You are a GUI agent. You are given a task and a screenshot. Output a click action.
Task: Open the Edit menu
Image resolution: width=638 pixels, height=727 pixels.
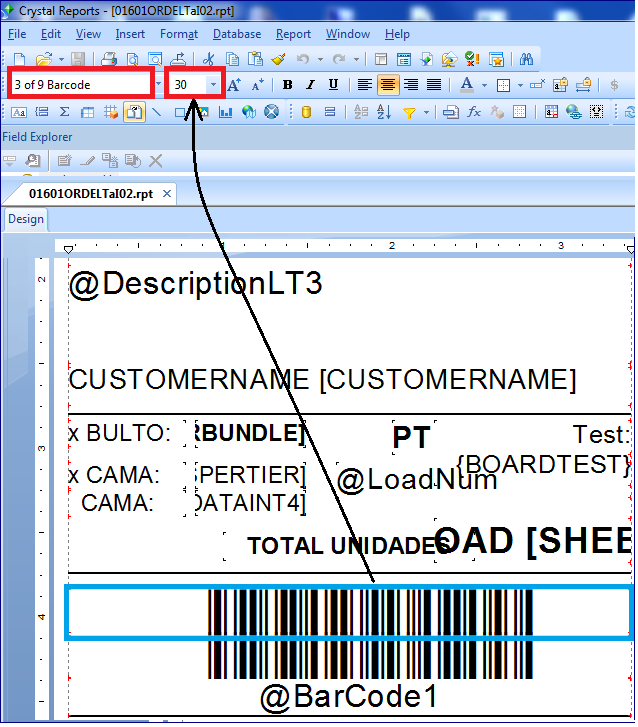51,34
